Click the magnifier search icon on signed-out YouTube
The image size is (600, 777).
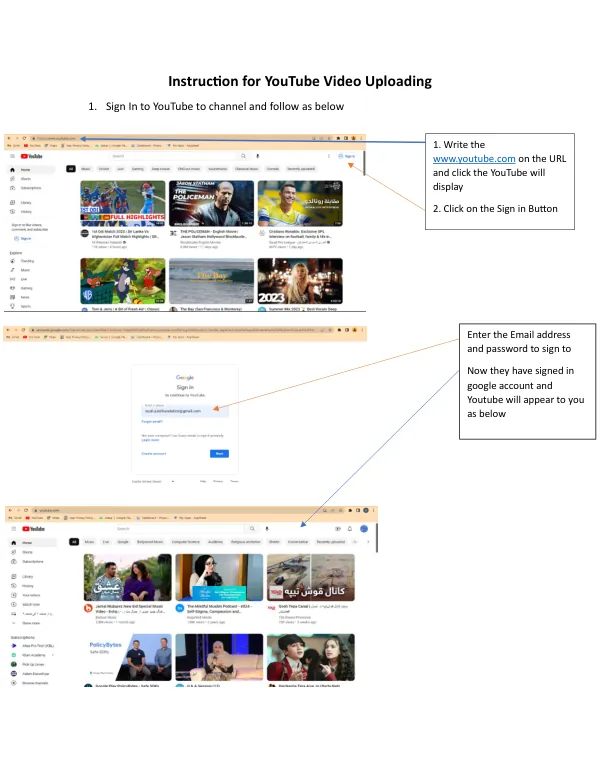tap(243, 156)
